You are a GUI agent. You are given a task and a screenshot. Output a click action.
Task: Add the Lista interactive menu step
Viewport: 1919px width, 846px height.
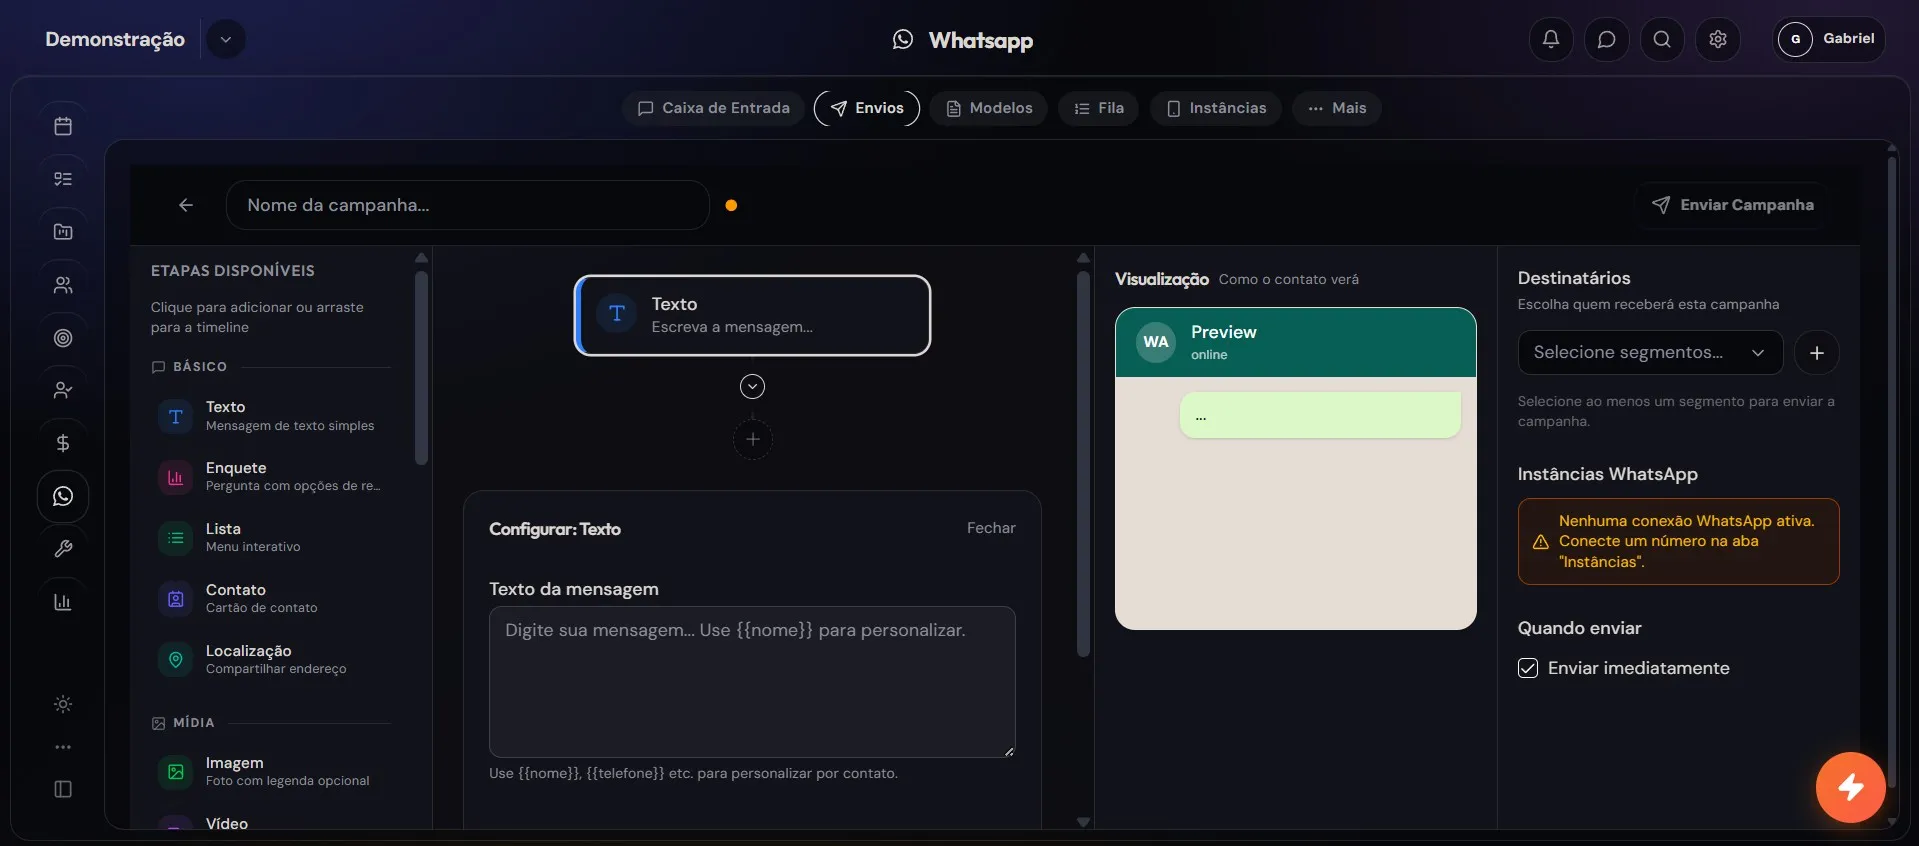[272, 538]
